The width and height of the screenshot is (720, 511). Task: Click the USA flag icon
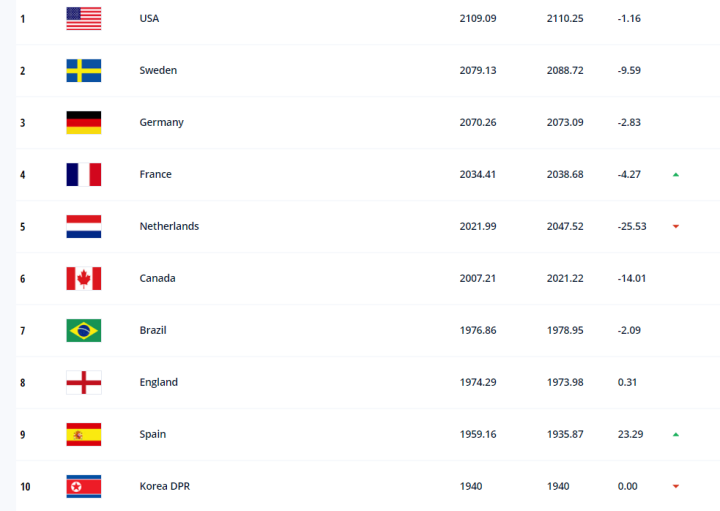point(83,18)
